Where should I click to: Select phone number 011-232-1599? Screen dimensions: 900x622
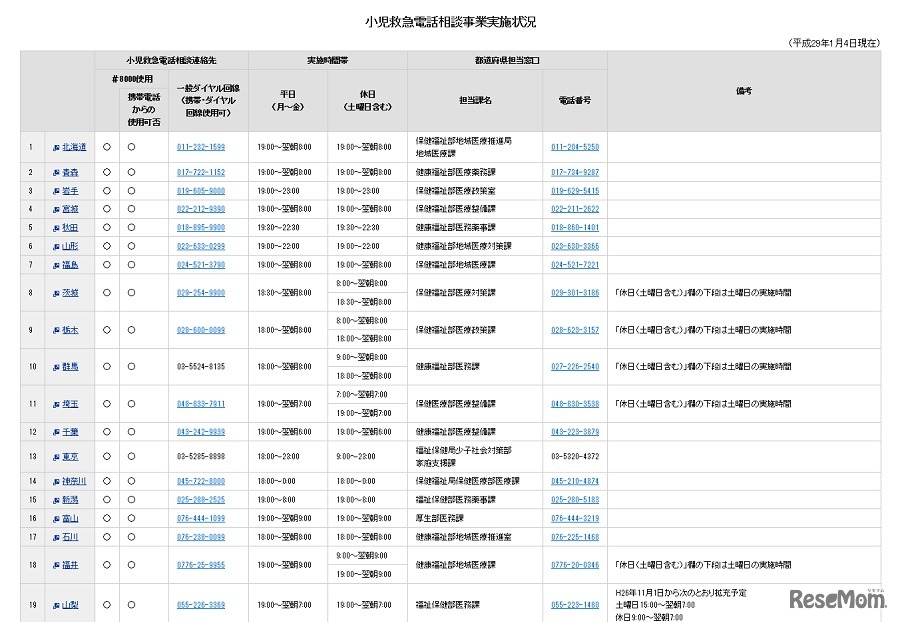pyautogui.click(x=200, y=147)
